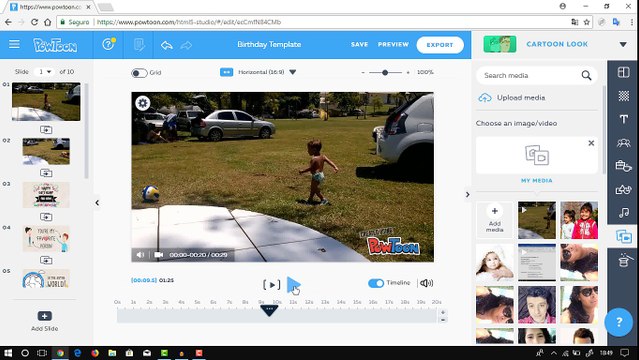
Task: Collapse the slides panel arrow
Action: [97, 203]
